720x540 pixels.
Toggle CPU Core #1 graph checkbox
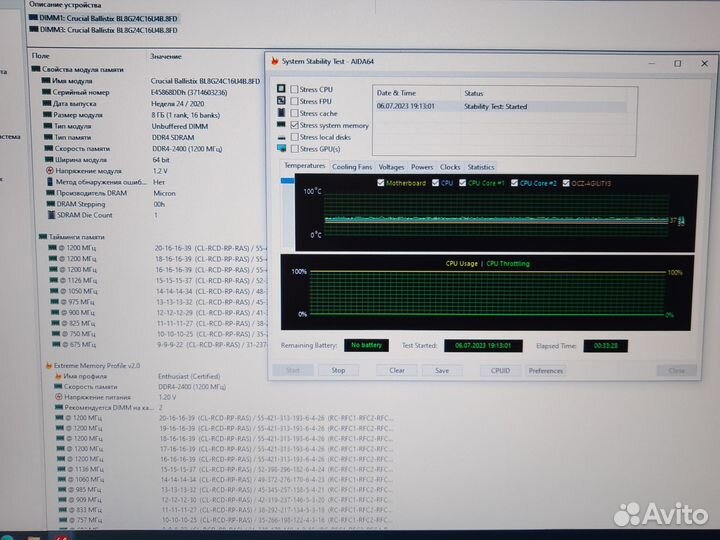pyautogui.click(x=462, y=183)
